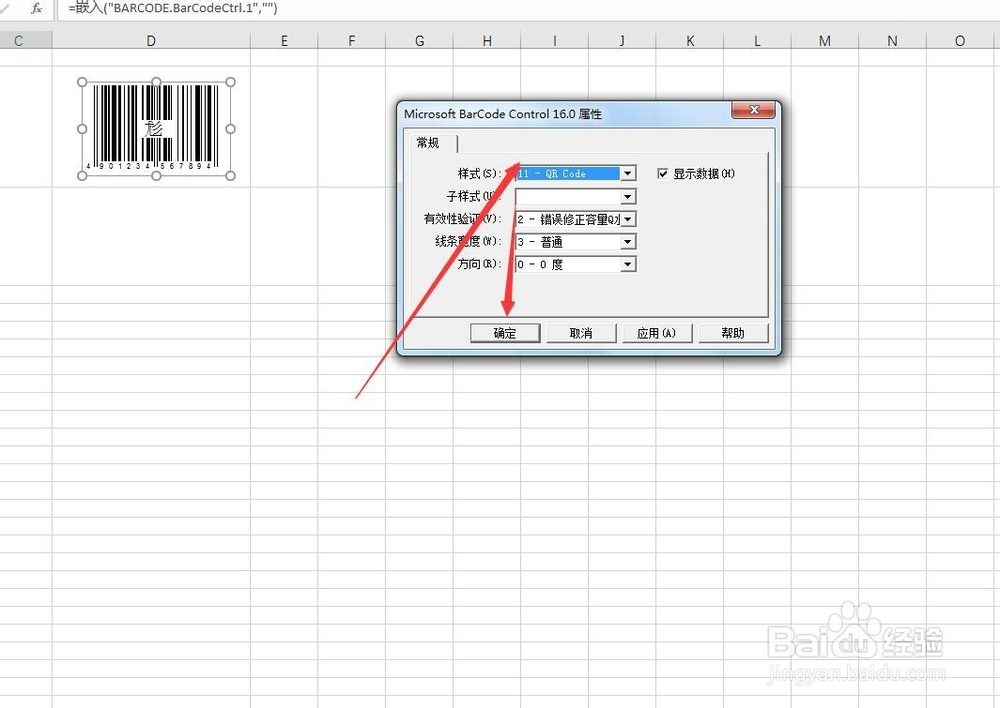Select column I header

coord(554,41)
